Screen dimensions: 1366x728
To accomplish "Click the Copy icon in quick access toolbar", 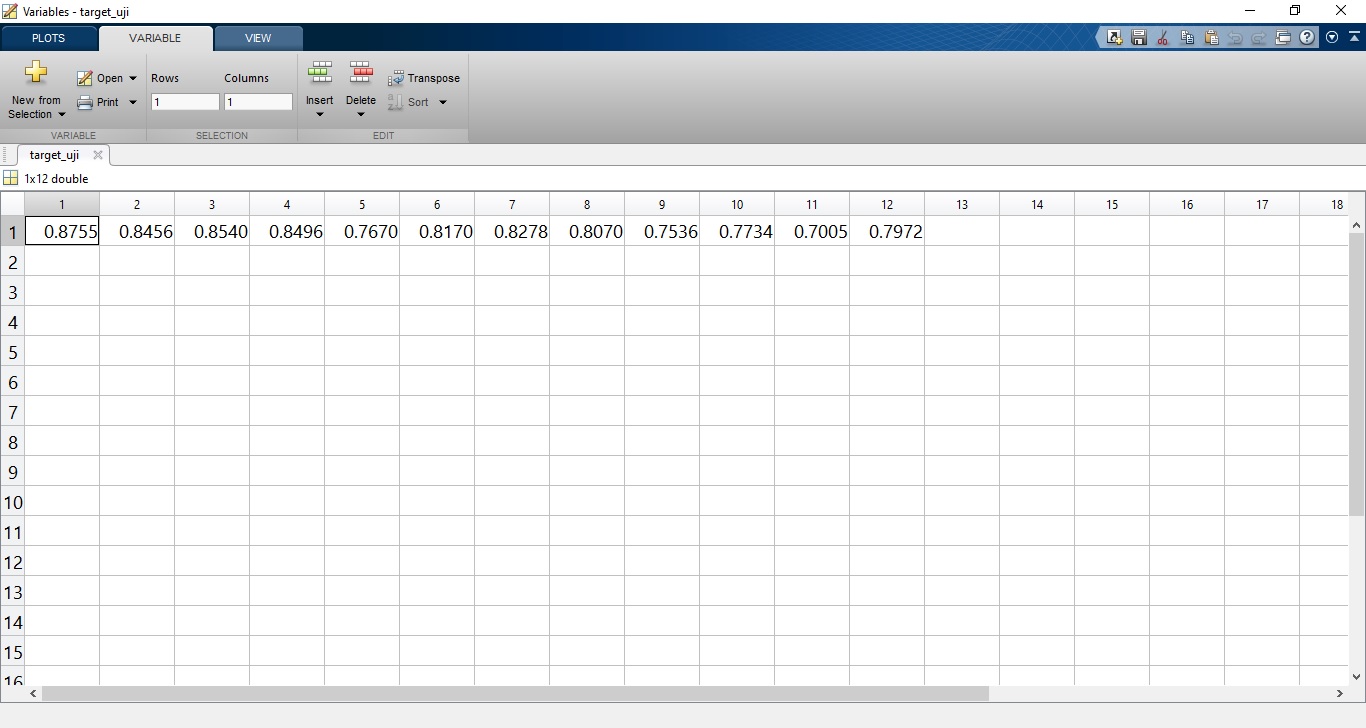I will (x=1187, y=38).
